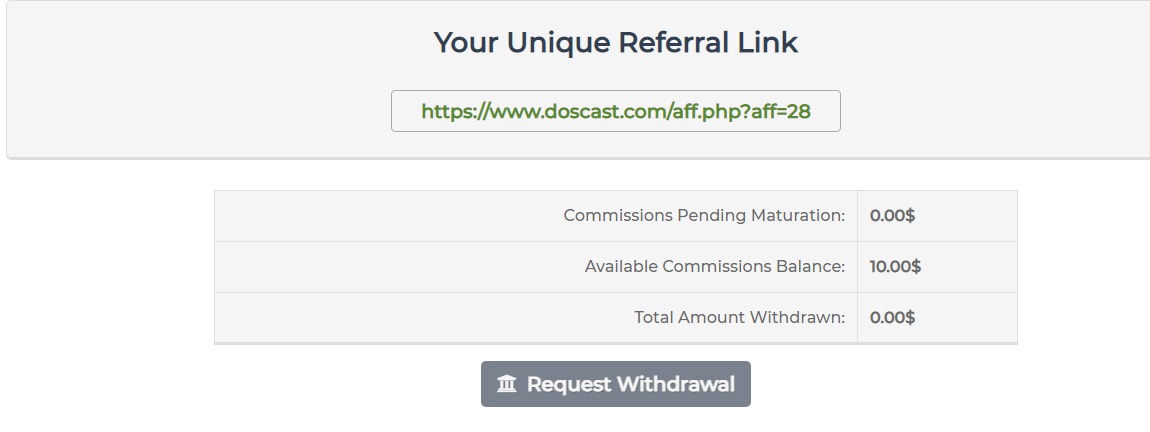The height and width of the screenshot is (432, 1150).
Task: Click the word 'Request' on the button
Action: coord(568,385)
